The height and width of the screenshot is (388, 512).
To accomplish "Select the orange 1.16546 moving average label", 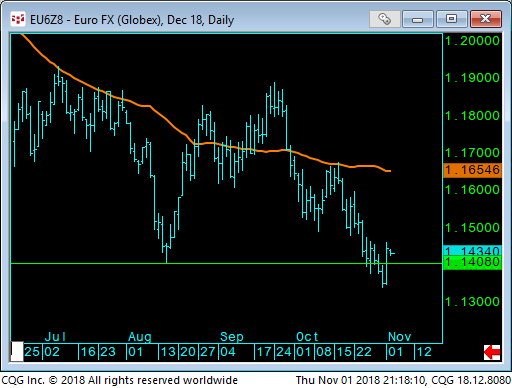I will click(x=472, y=170).
